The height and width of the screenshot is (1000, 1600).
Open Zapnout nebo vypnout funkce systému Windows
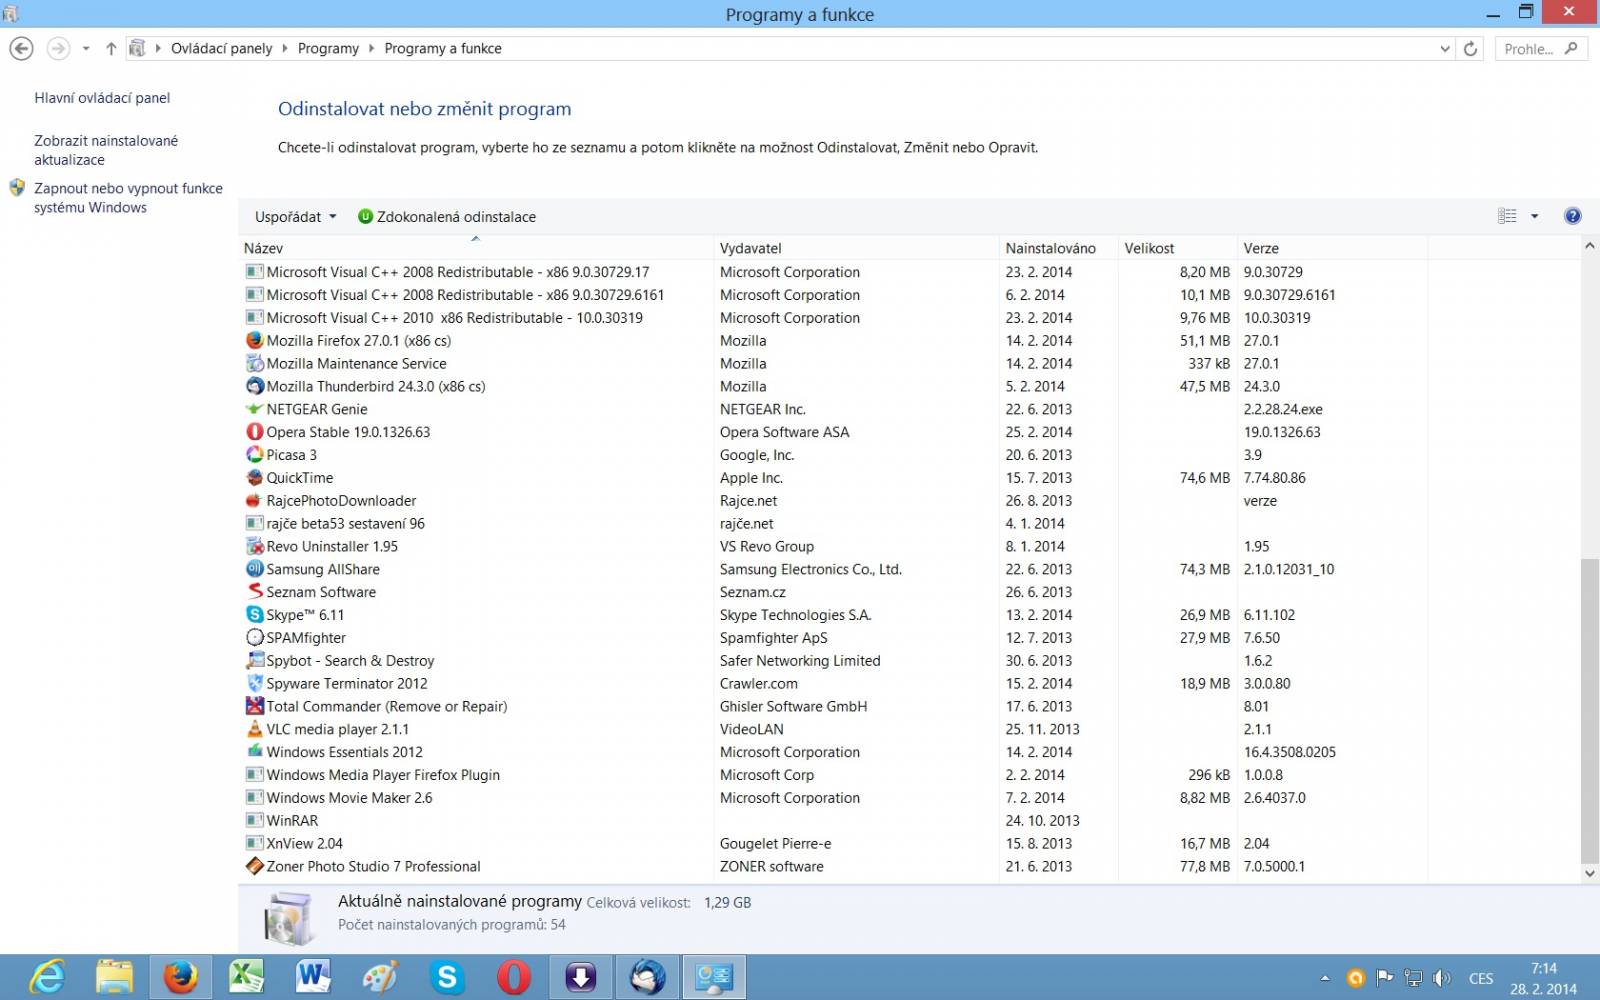(x=128, y=198)
